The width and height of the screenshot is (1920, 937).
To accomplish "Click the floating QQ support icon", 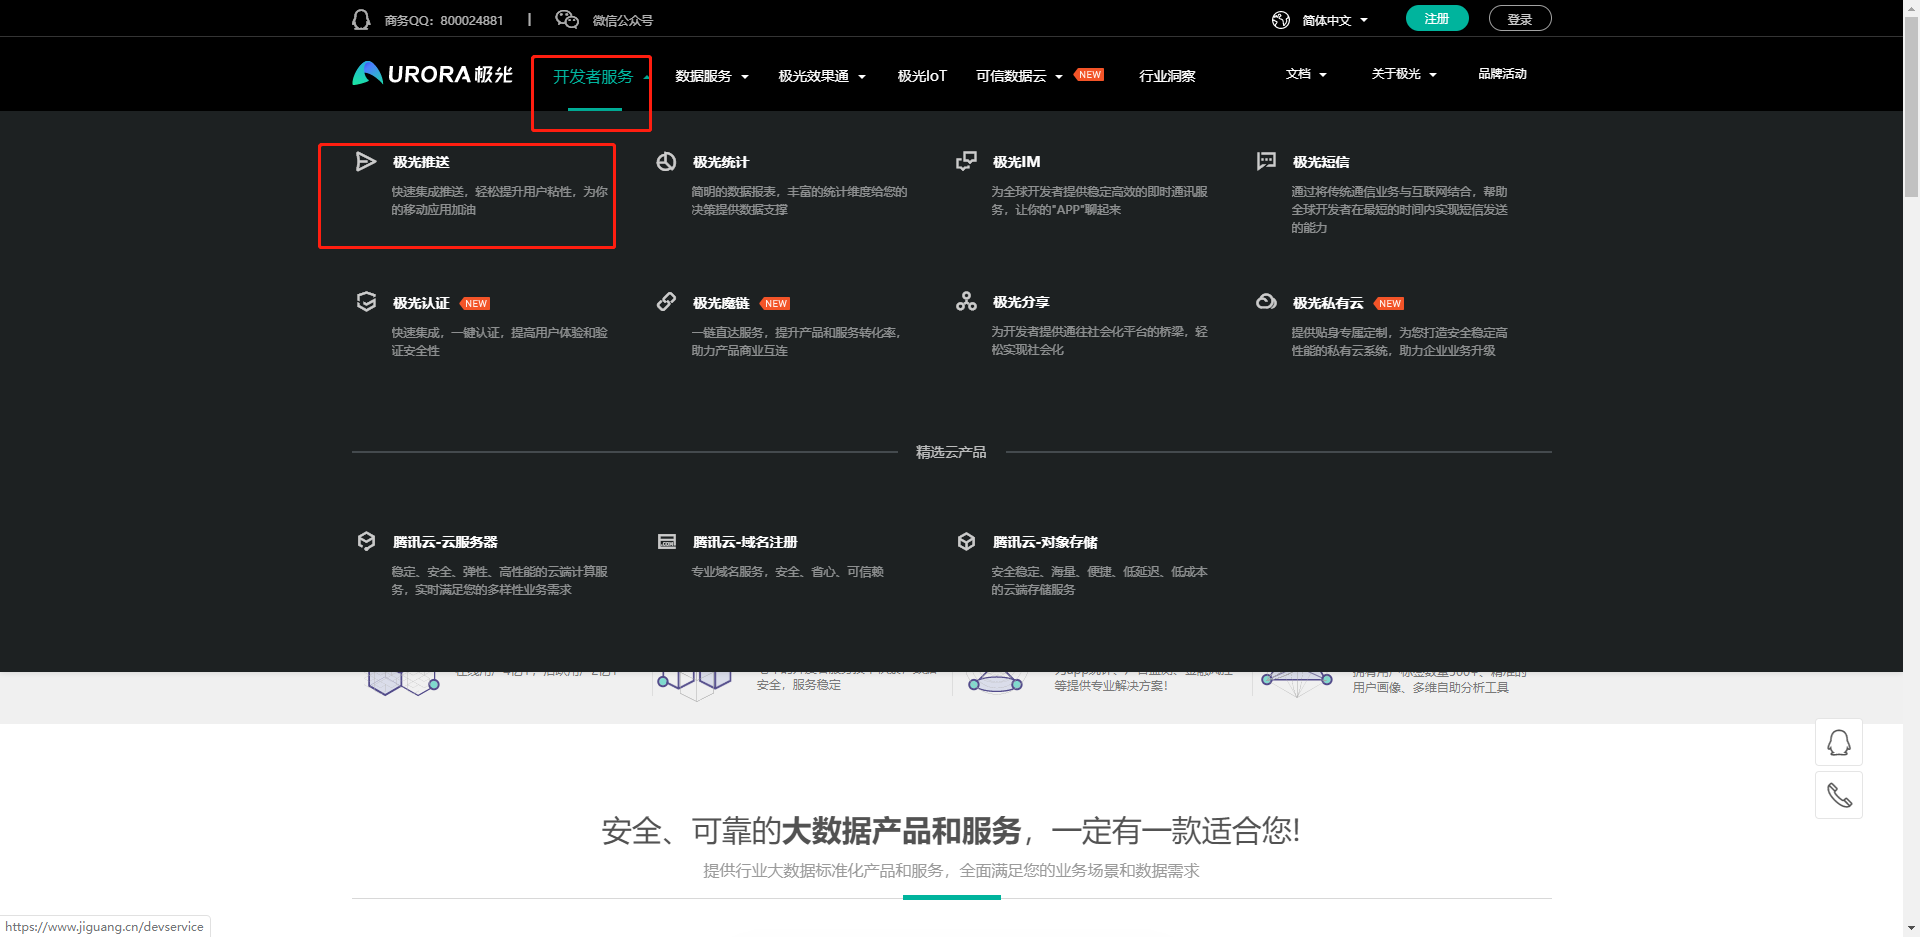I will tap(1839, 743).
